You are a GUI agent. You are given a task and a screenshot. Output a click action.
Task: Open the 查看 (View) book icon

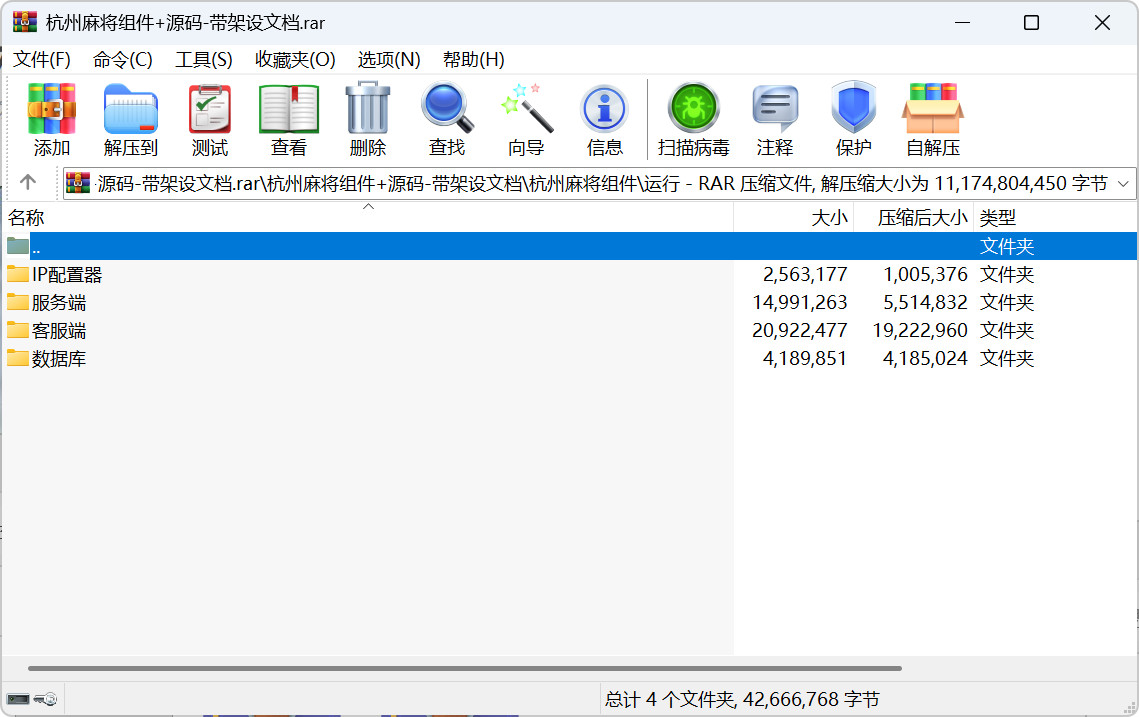click(x=289, y=109)
